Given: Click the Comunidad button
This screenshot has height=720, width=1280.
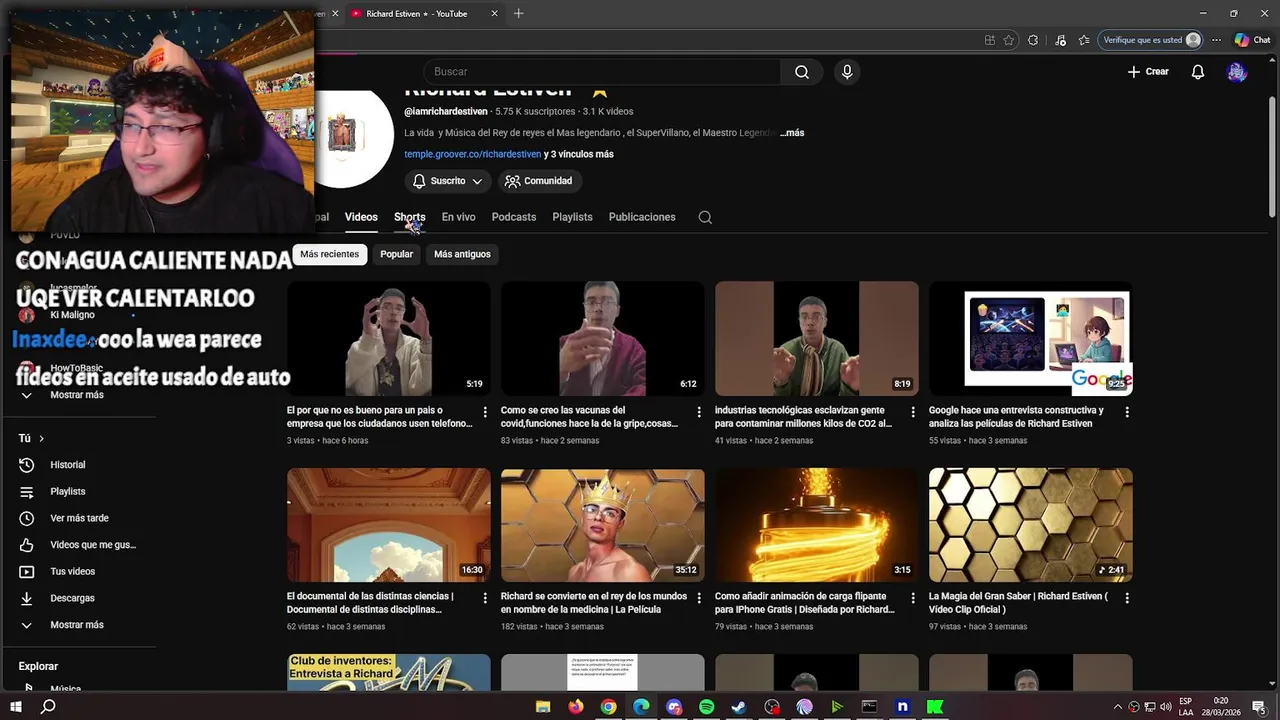Looking at the screenshot, I should point(539,181).
